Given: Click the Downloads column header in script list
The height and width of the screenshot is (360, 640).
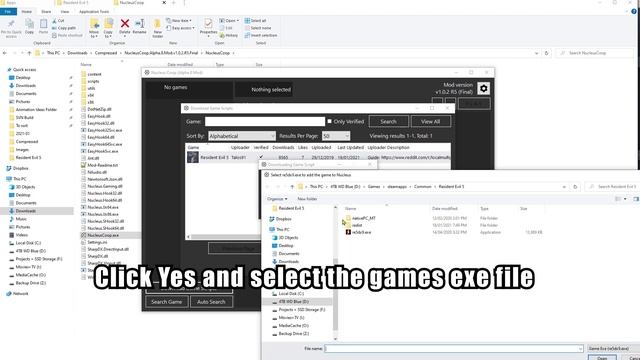Looking at the screenshot, I should (283, 147).
